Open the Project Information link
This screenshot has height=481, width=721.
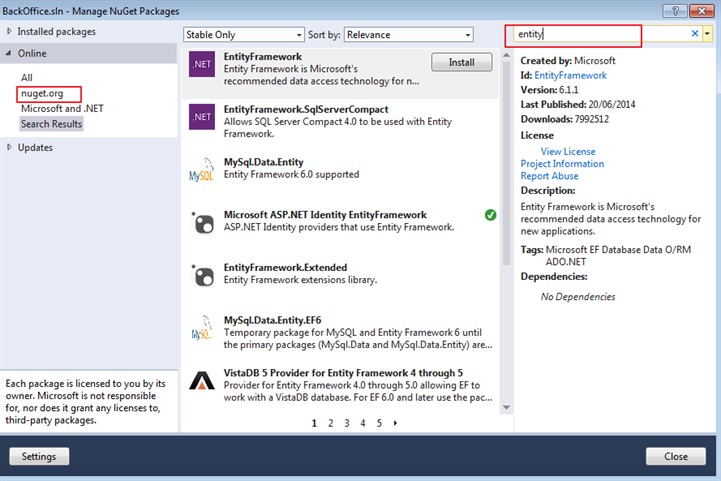pos(562,164)
